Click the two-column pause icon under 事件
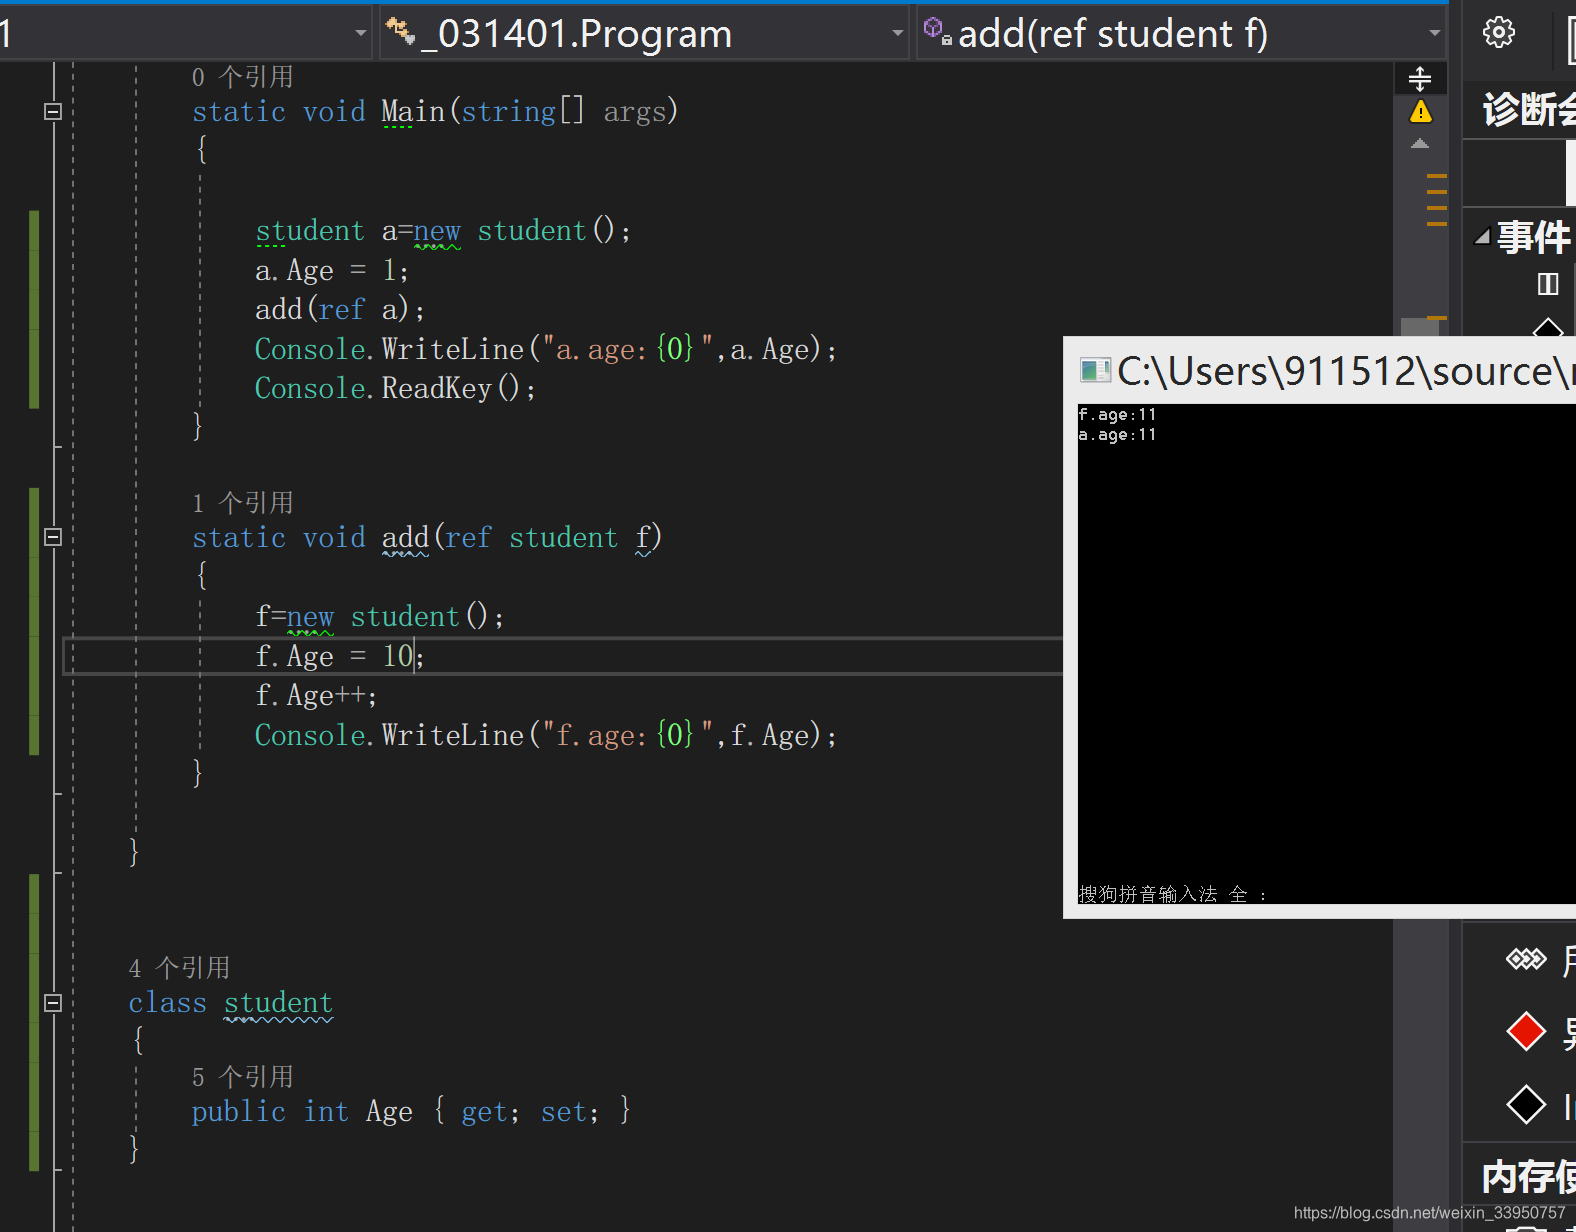This screenshot has width=1576, height=1232. tap(1547, 284)
